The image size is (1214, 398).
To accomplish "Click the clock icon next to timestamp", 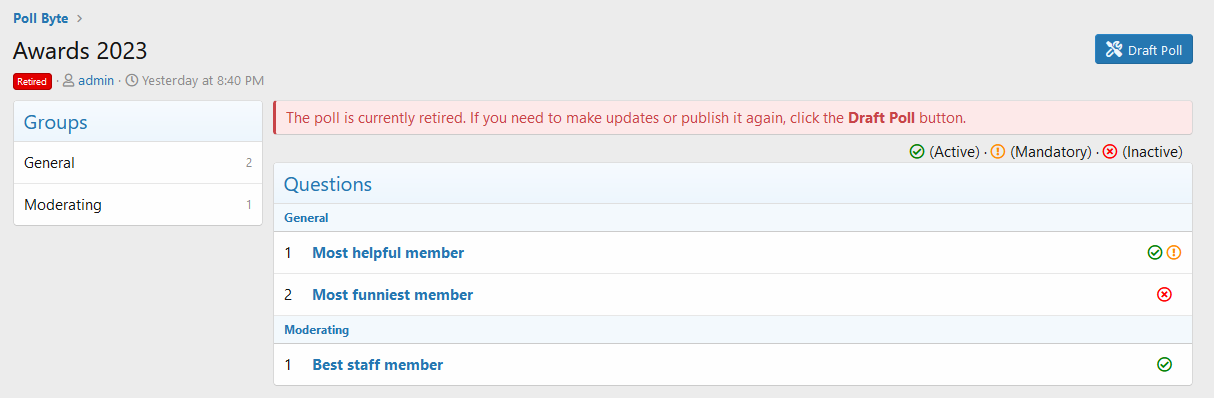I will tap(131, 80).
